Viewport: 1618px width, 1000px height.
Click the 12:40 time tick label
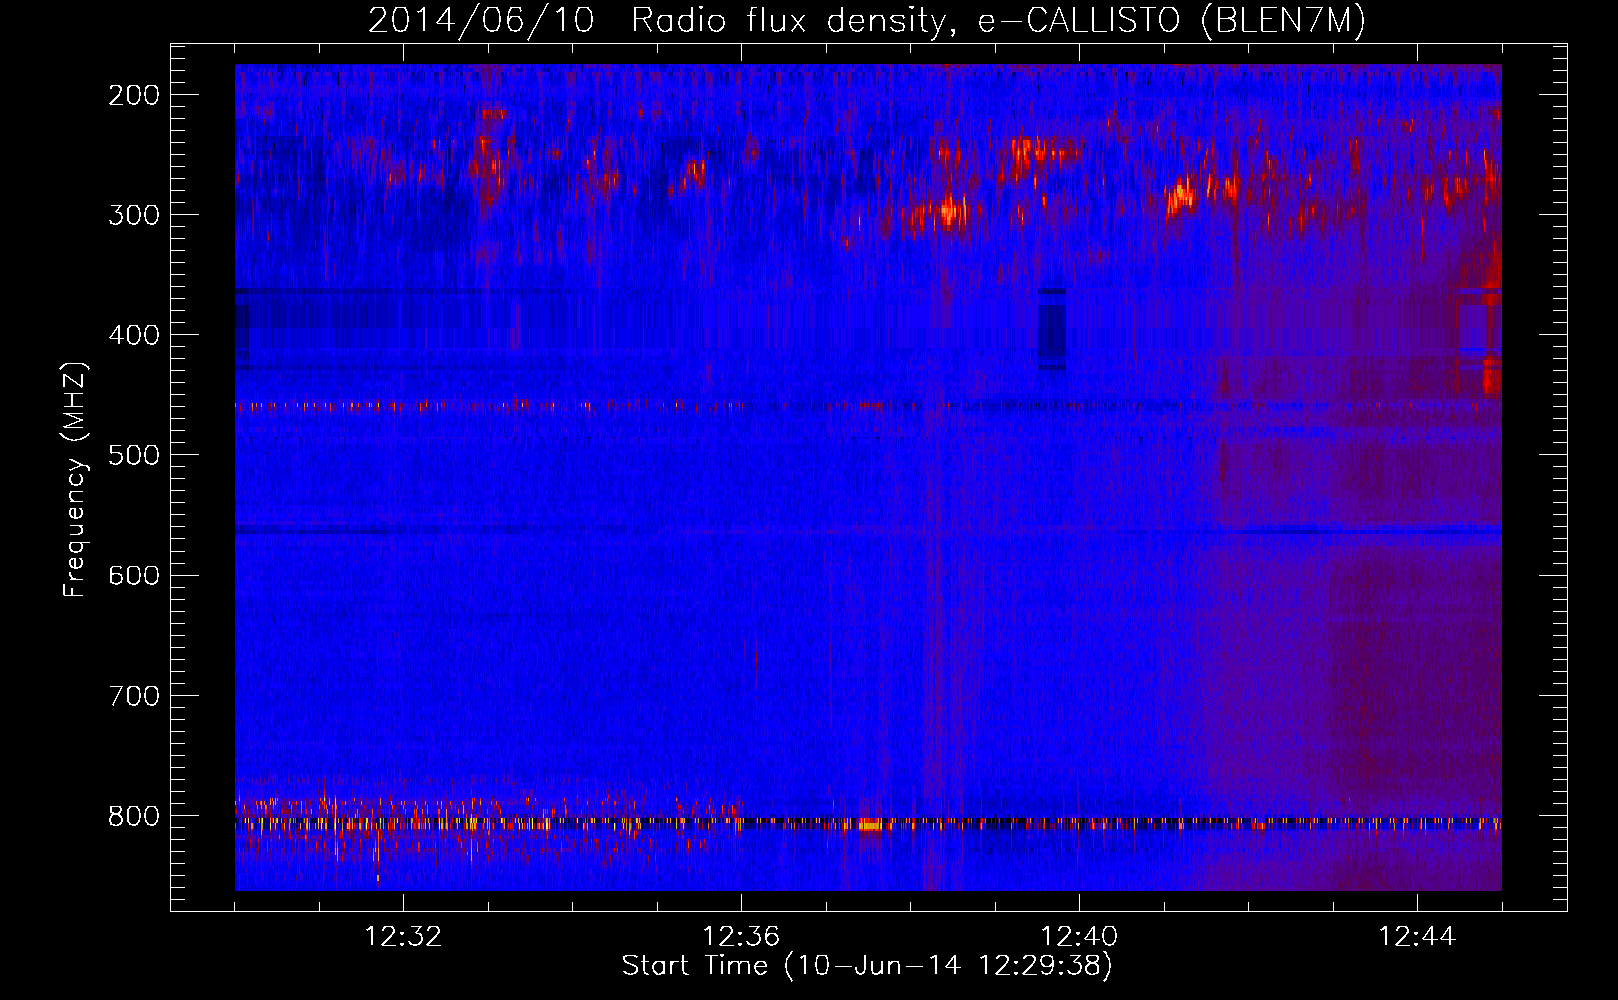(x=1079, y=937)
